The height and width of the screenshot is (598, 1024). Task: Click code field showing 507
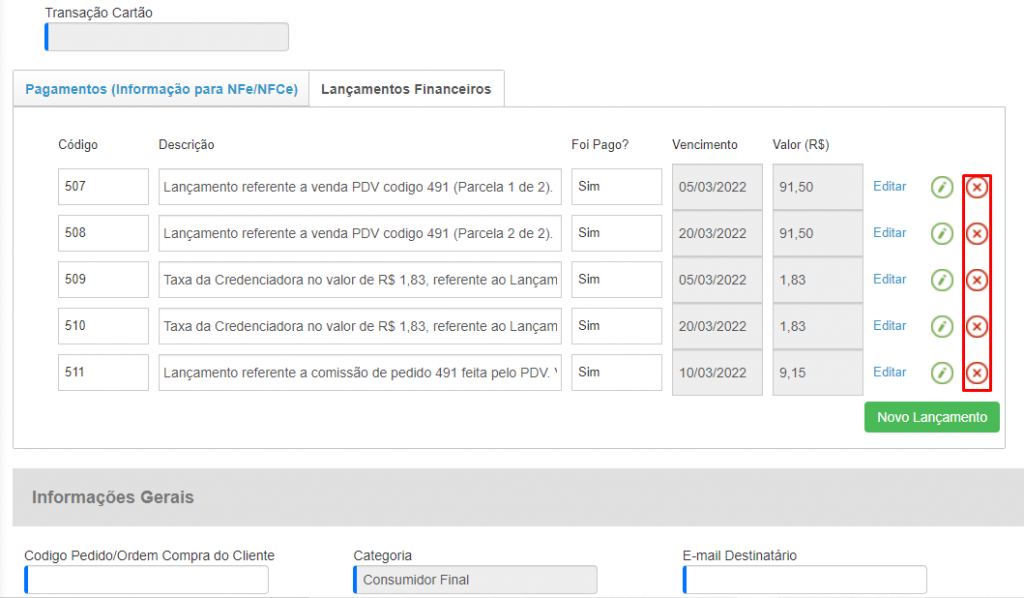click(x=103, y=187)
